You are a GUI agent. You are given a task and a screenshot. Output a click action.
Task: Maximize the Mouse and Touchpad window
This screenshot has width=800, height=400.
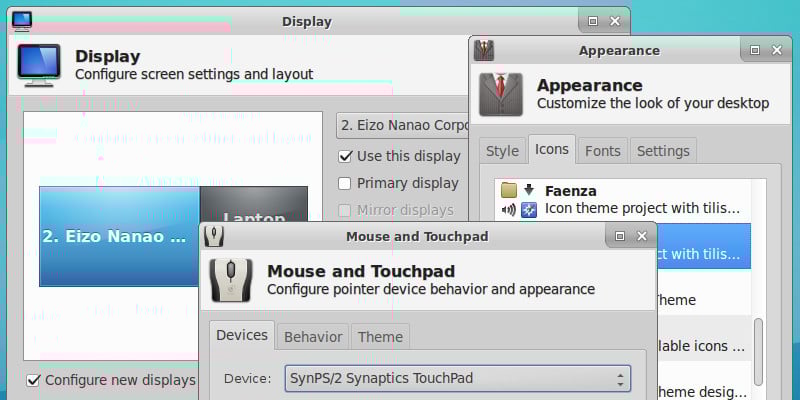point(620,236)
